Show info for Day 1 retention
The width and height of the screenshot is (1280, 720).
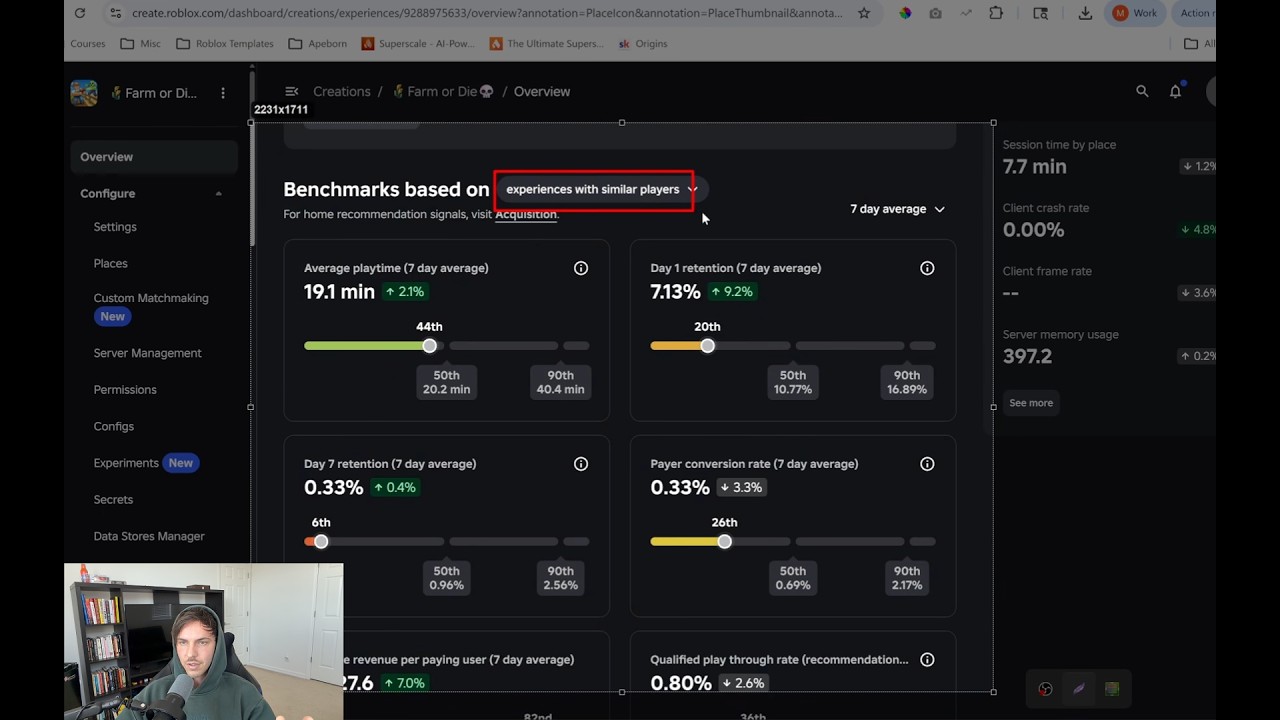pyautogui.click(x=927, y=268)
